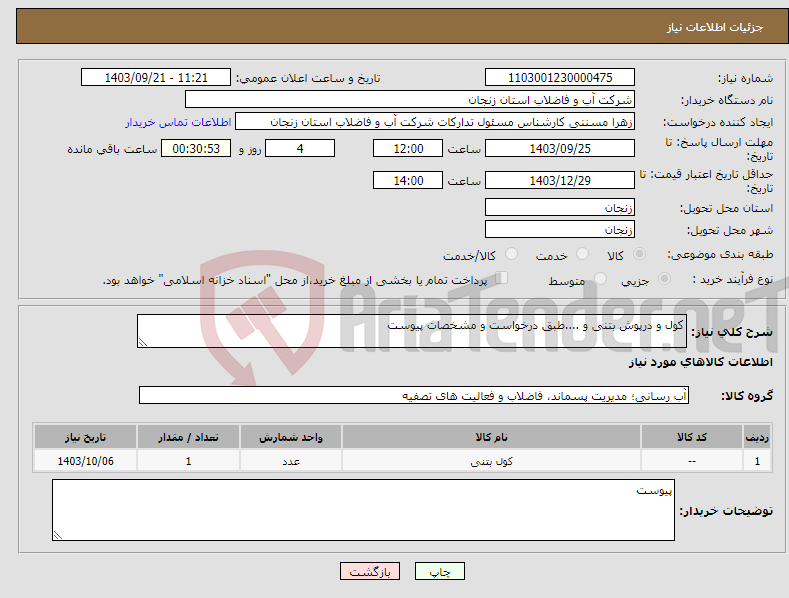This screenshot has height=598, width=789.
Task: Open buyer contact info link
Action: click(x=178, y=122)
